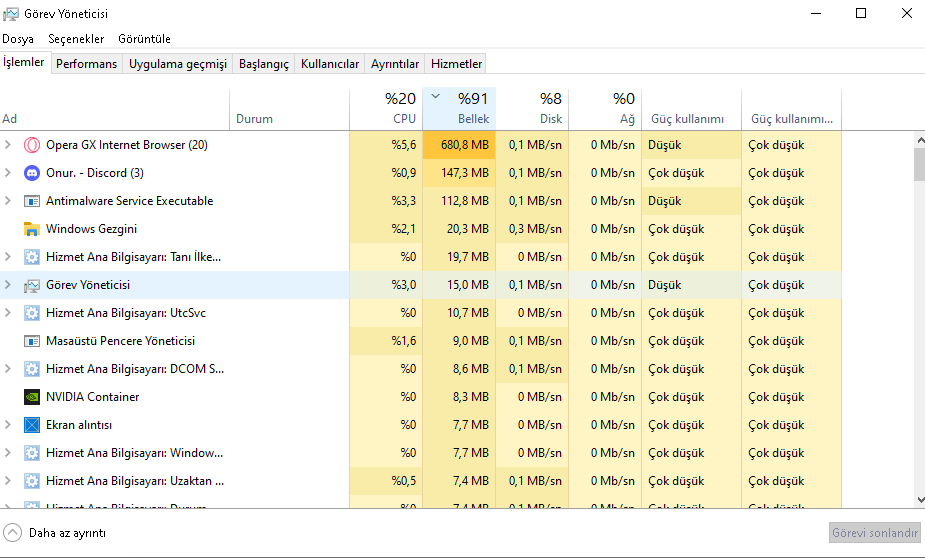Click the Antimalware Service Executable icon
The height and width of the screenshot is (558, 925).
pyautogui.click(x=31, y=201)
